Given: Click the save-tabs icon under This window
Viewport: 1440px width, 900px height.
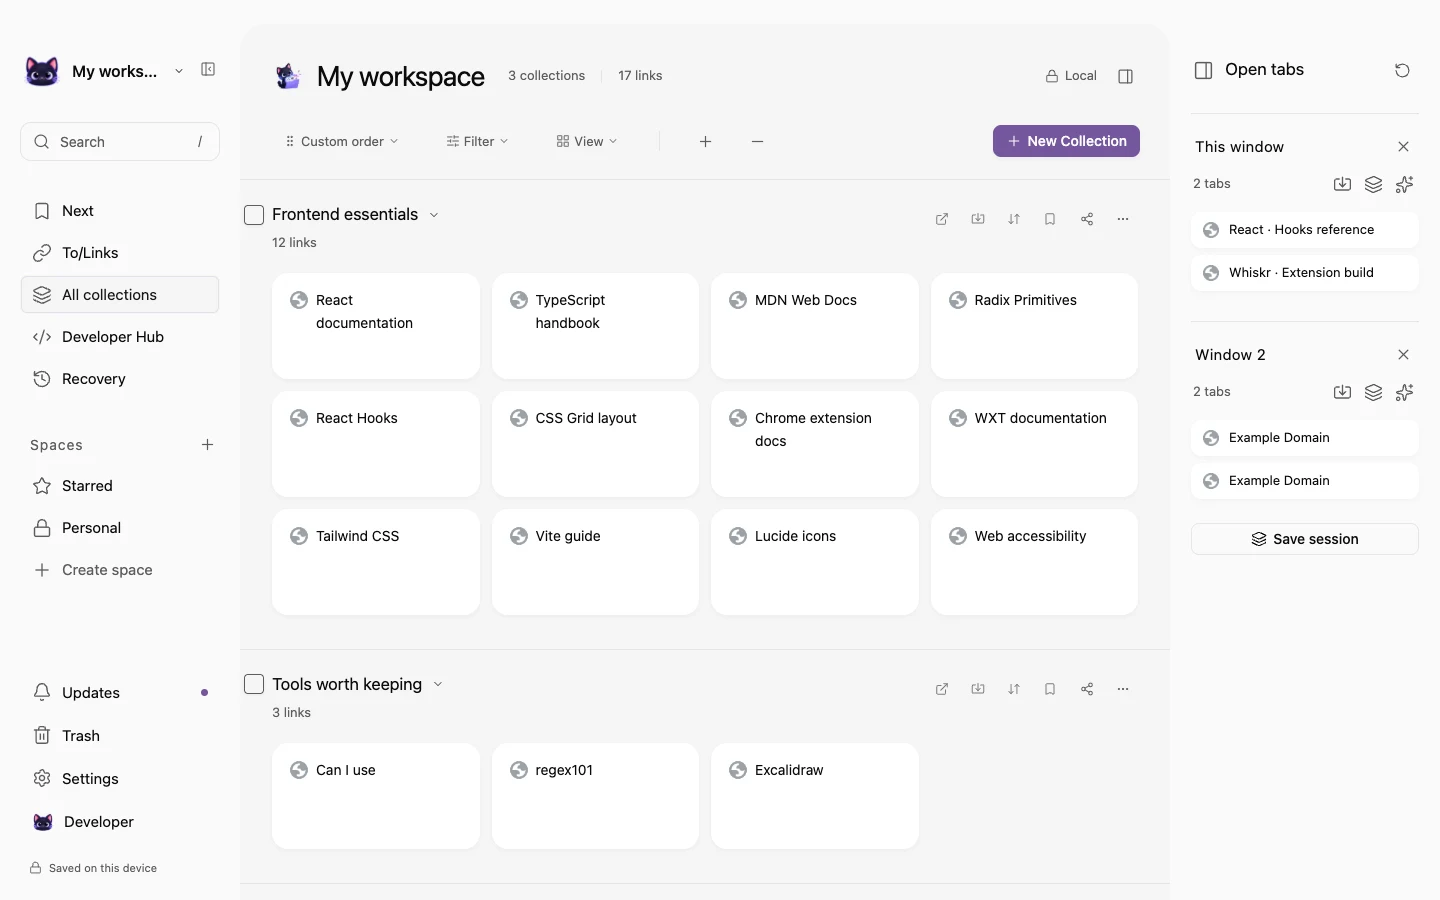Looking at the screenshot, I should click(1342, 184).
